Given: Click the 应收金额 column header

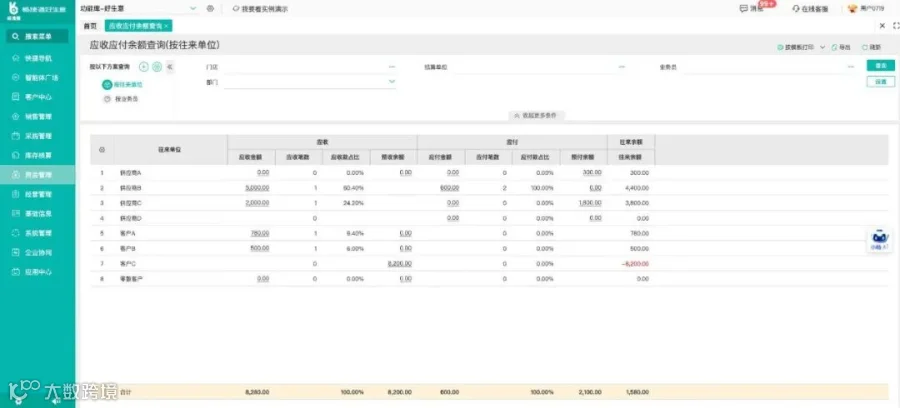Looking at the screenshot, I should (x=251, y=157).
